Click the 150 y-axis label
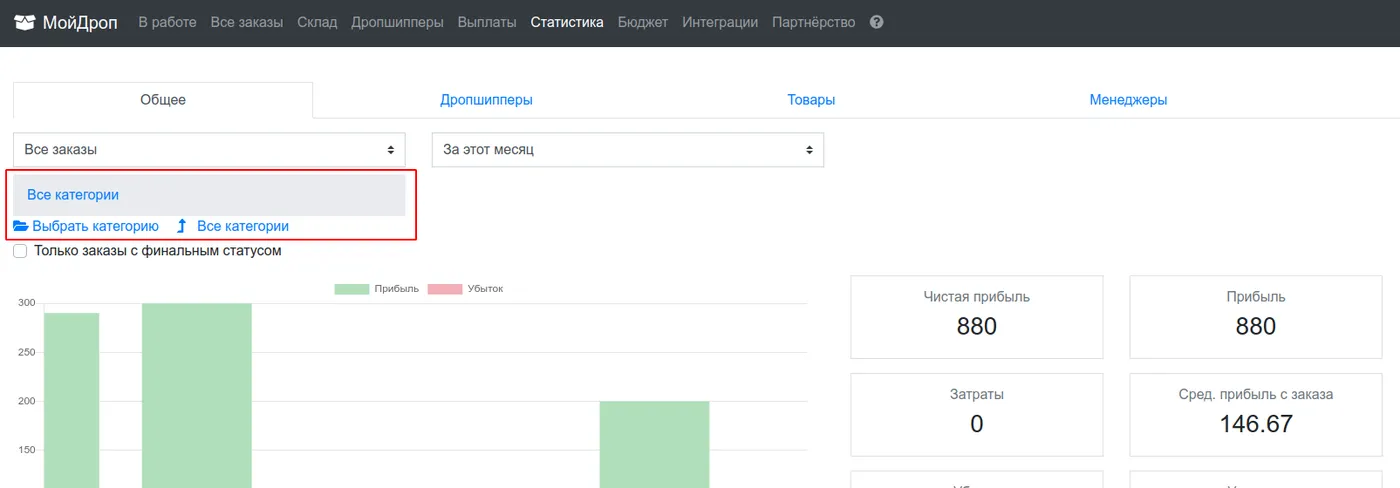Image resolution: width=1400 pixels, height=488 pixels. point(26,450)
